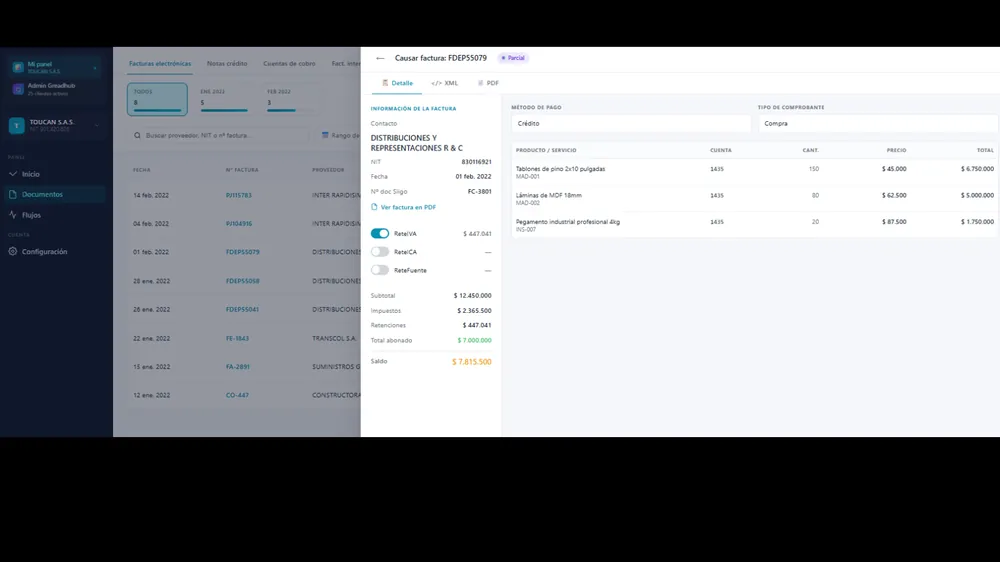Select the FEB 2022 filter card
Screen dimensions: 1000x562
pos(290,100)
